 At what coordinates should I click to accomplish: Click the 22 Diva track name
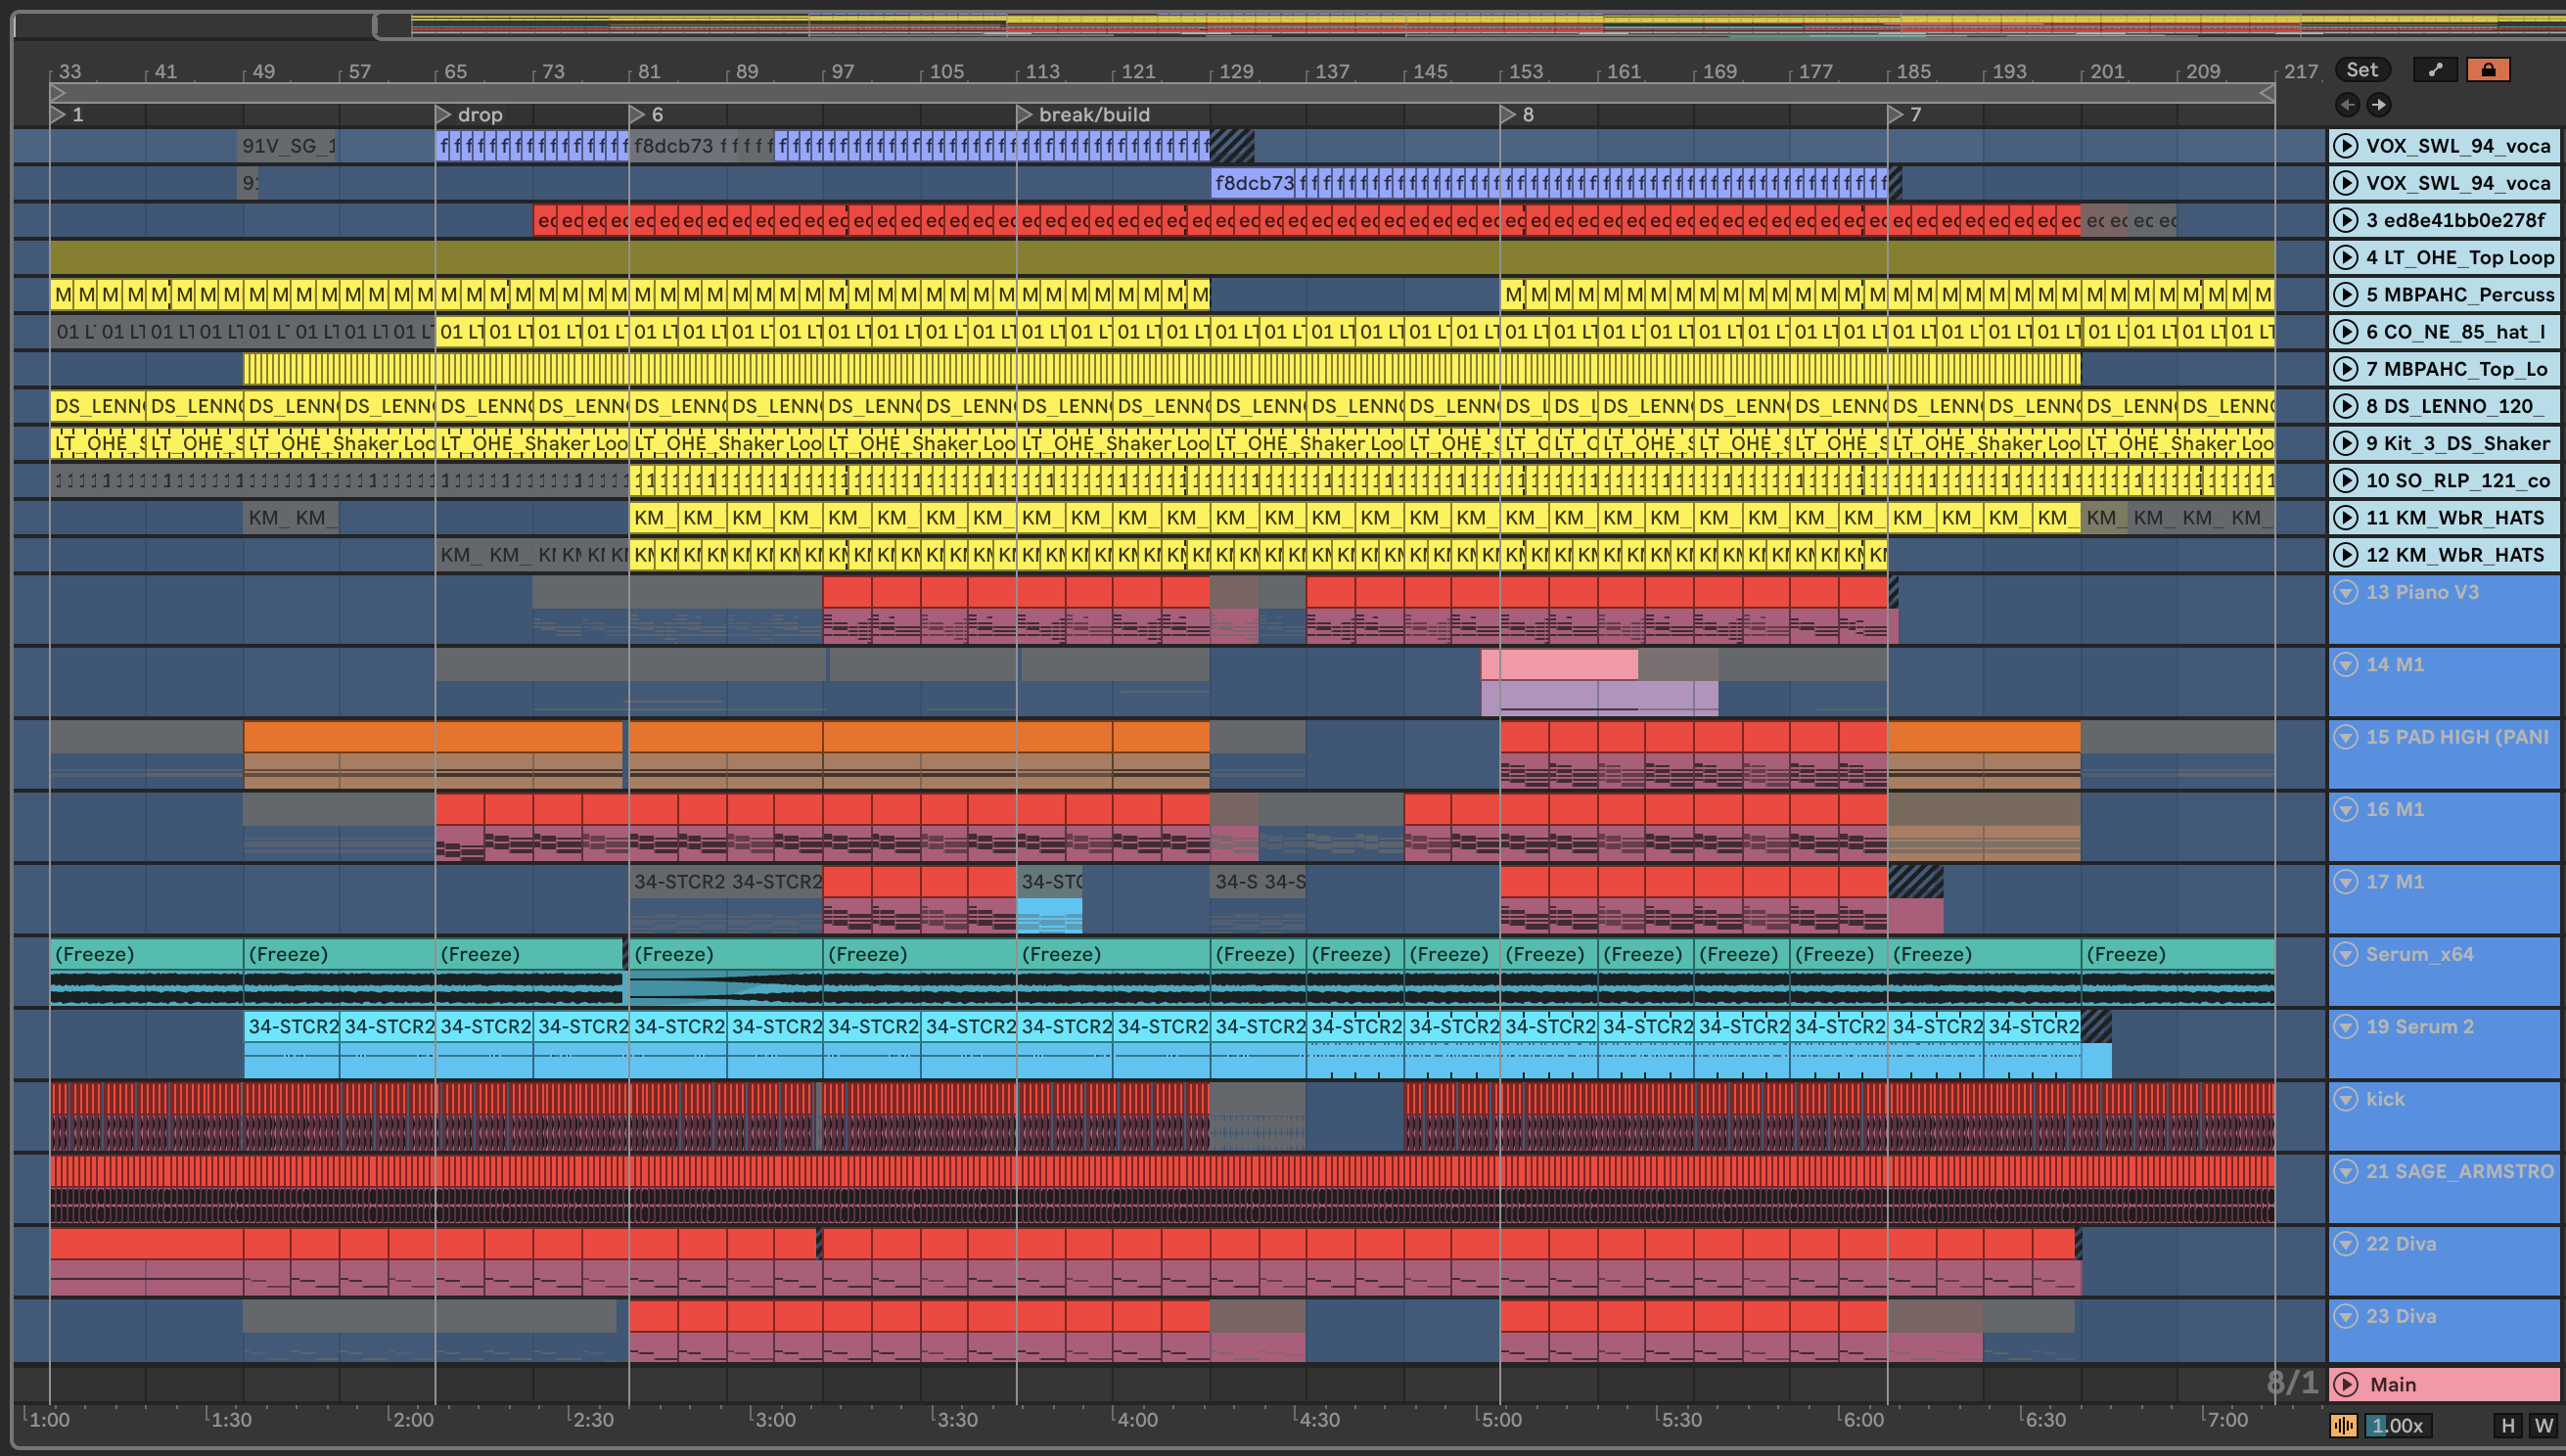(2400, 1244)
